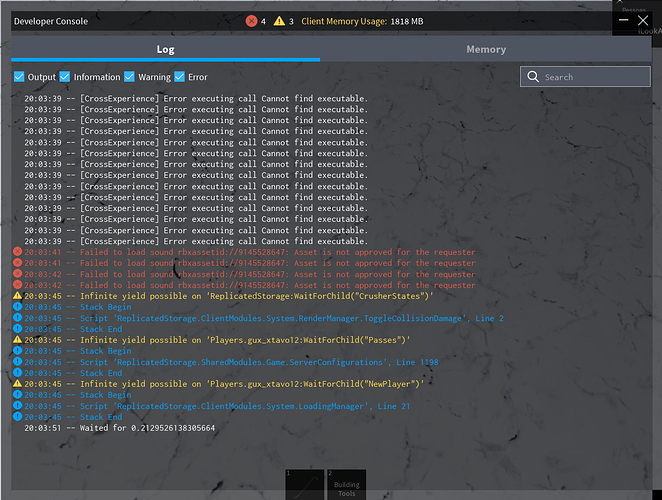Click the yellow warning count icon
Screen dimensions: 662x500
click(280, 21)
